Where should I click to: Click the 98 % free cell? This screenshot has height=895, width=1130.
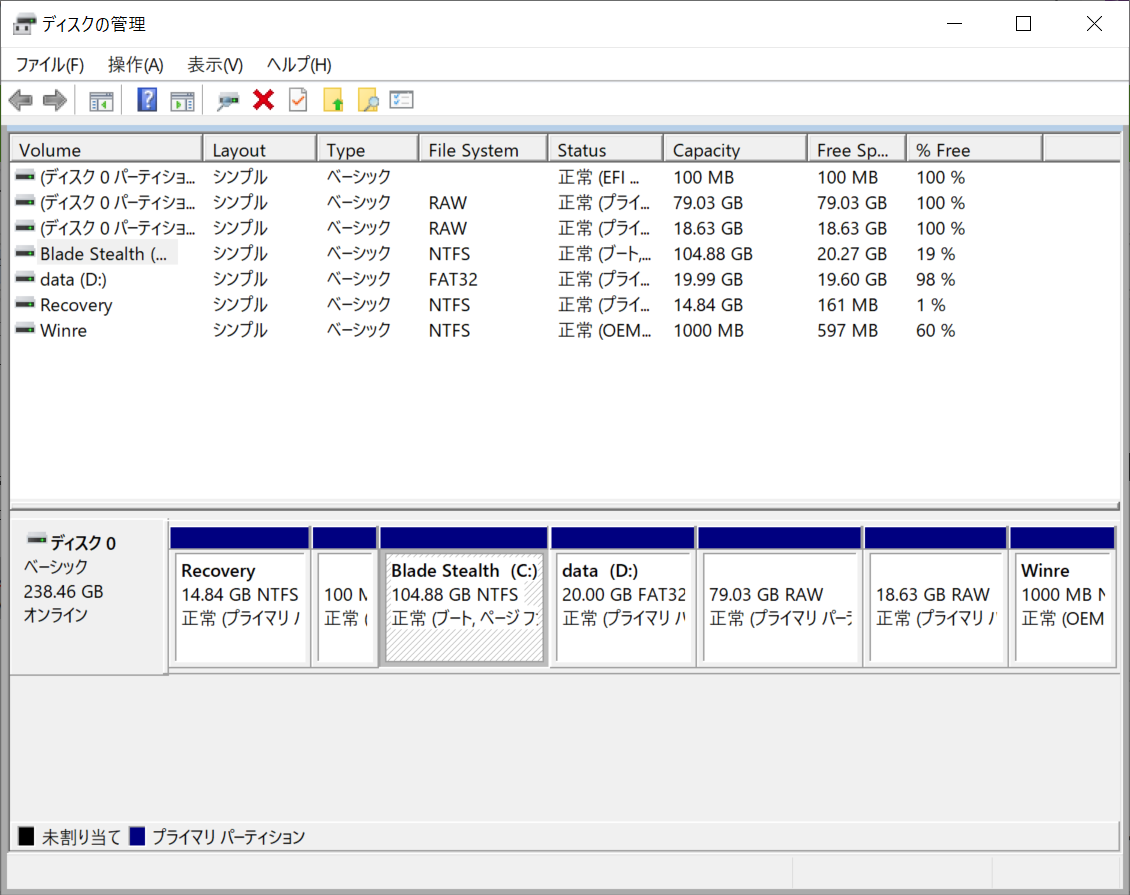935,279
